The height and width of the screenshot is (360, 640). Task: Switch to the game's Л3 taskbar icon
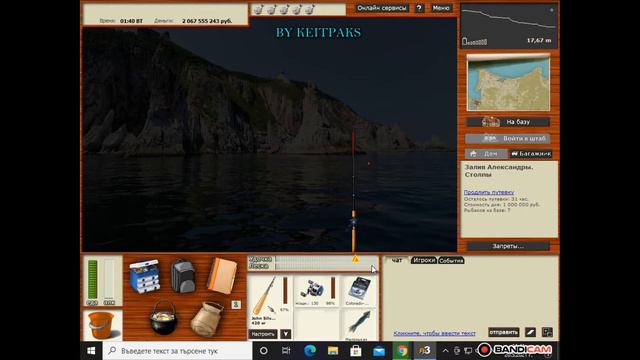click(424, 351)
